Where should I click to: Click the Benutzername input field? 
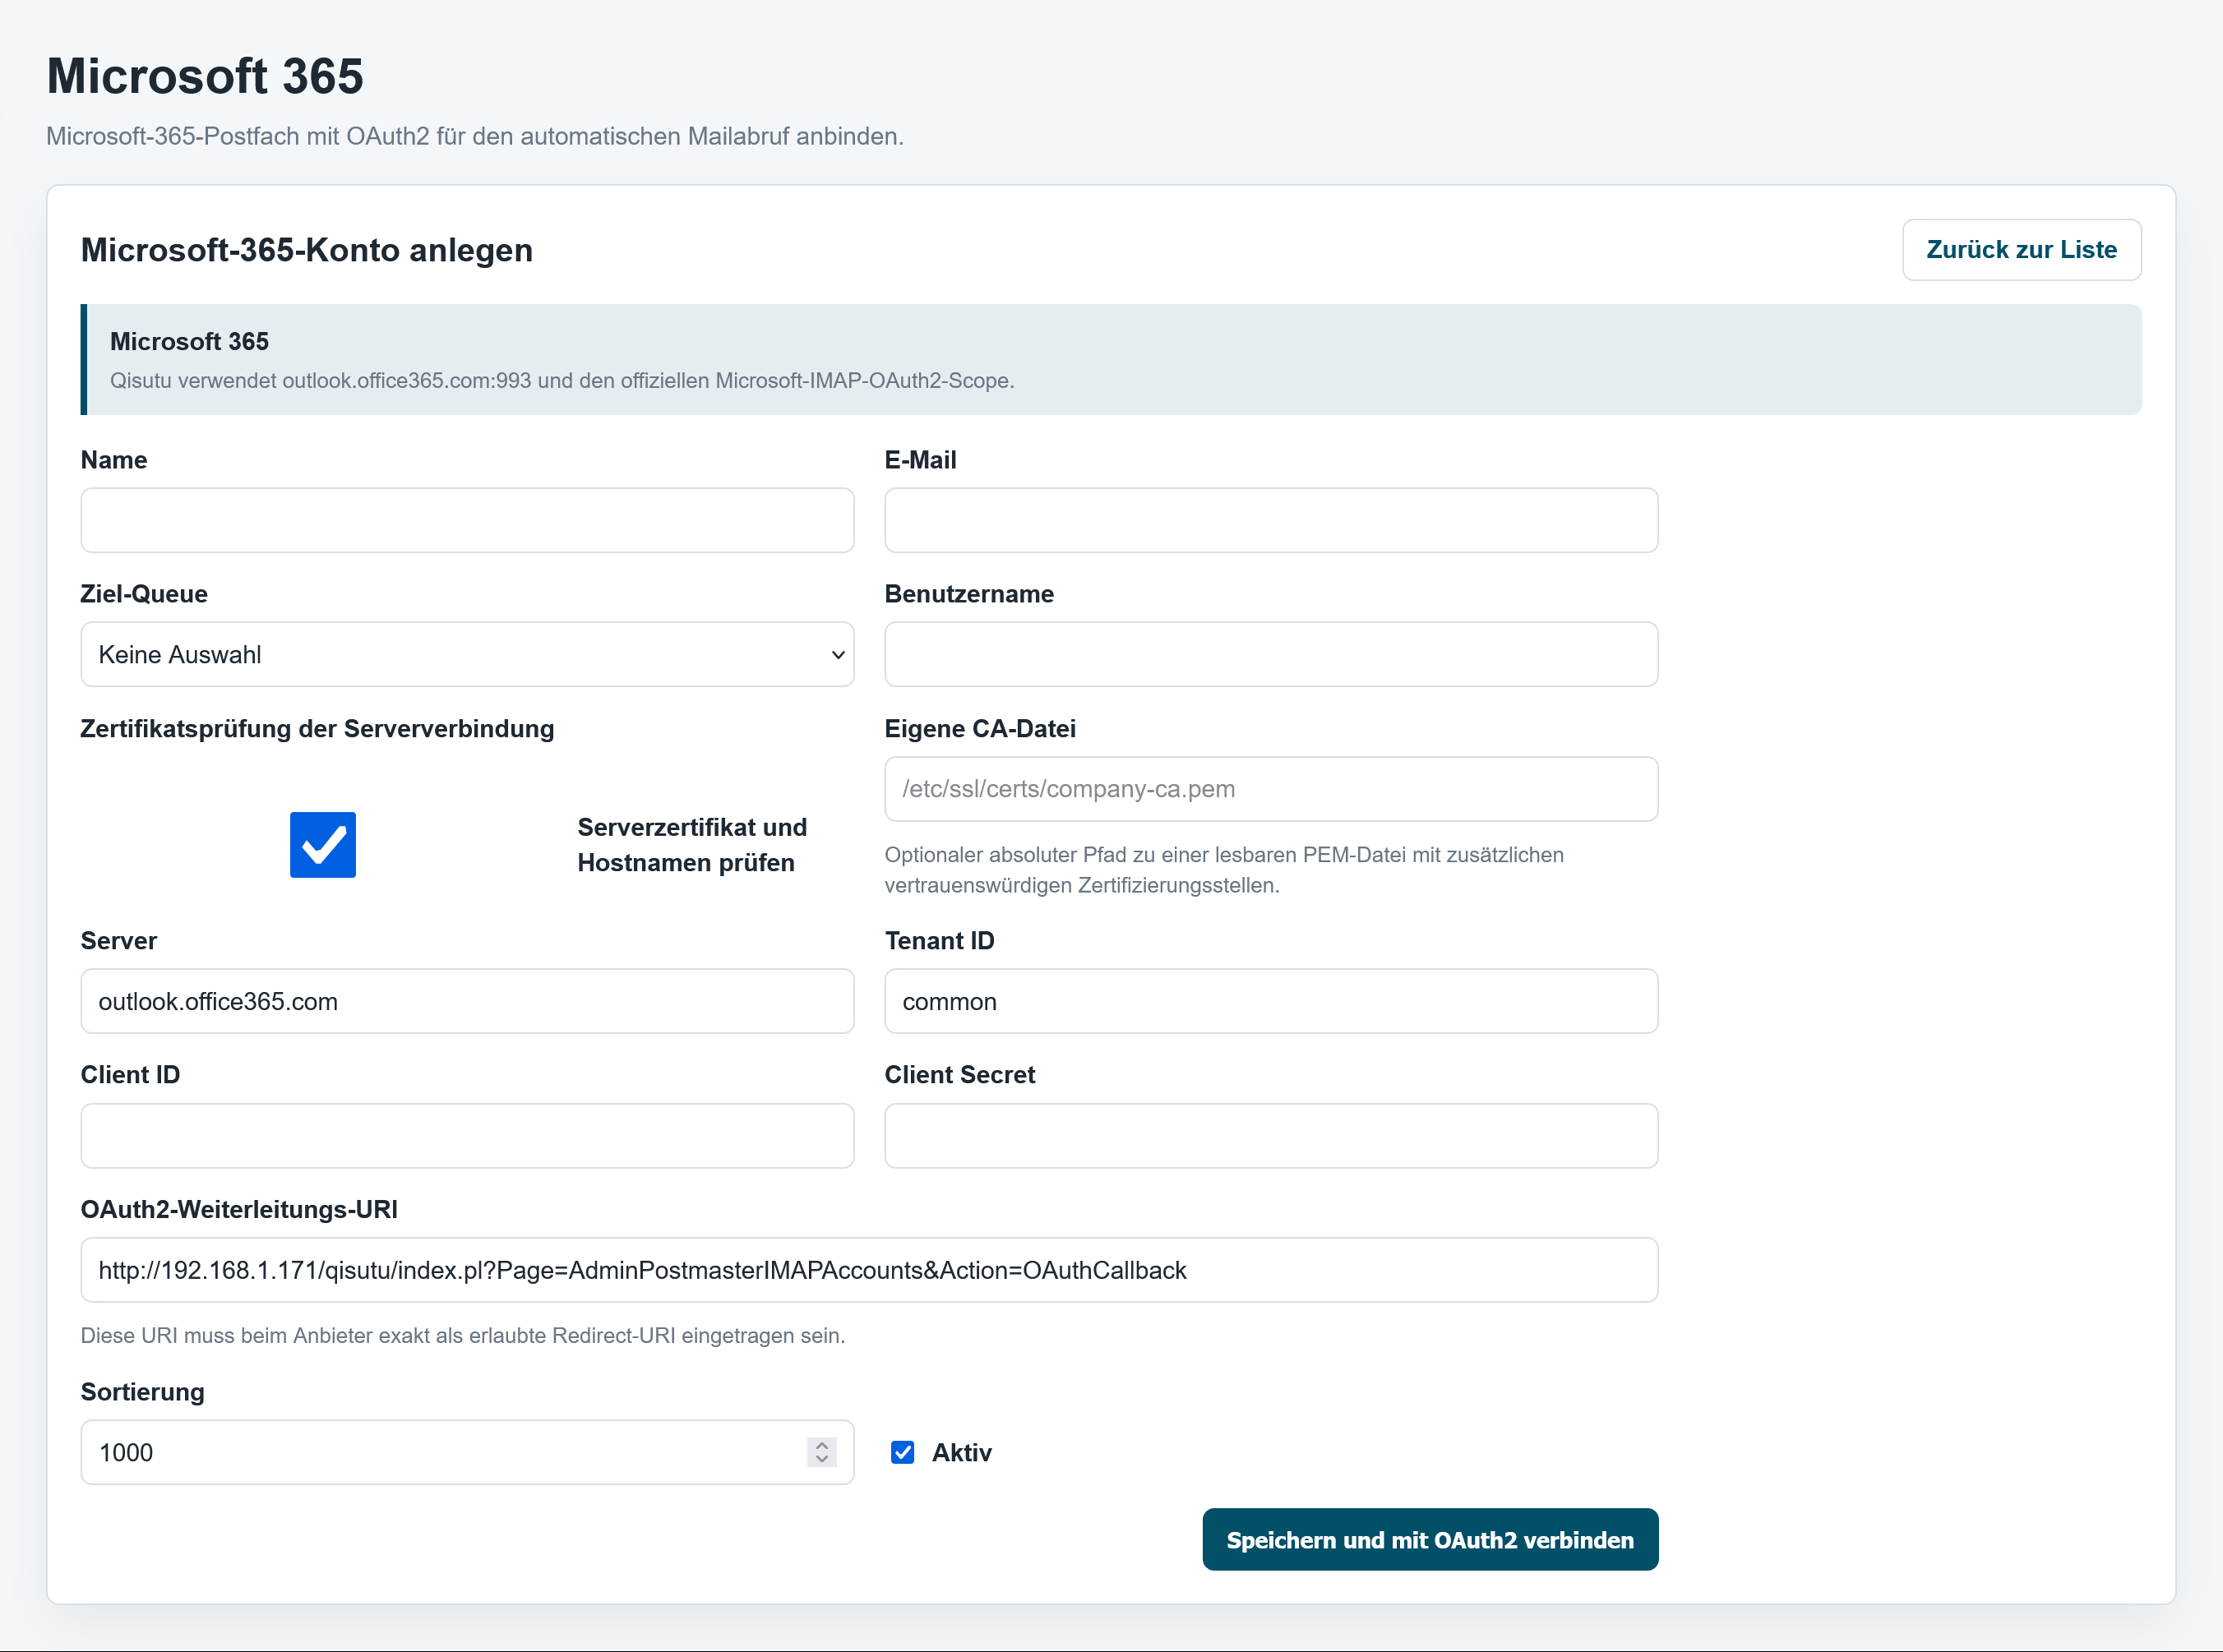pyautogui.click(x=1271, y=655)
